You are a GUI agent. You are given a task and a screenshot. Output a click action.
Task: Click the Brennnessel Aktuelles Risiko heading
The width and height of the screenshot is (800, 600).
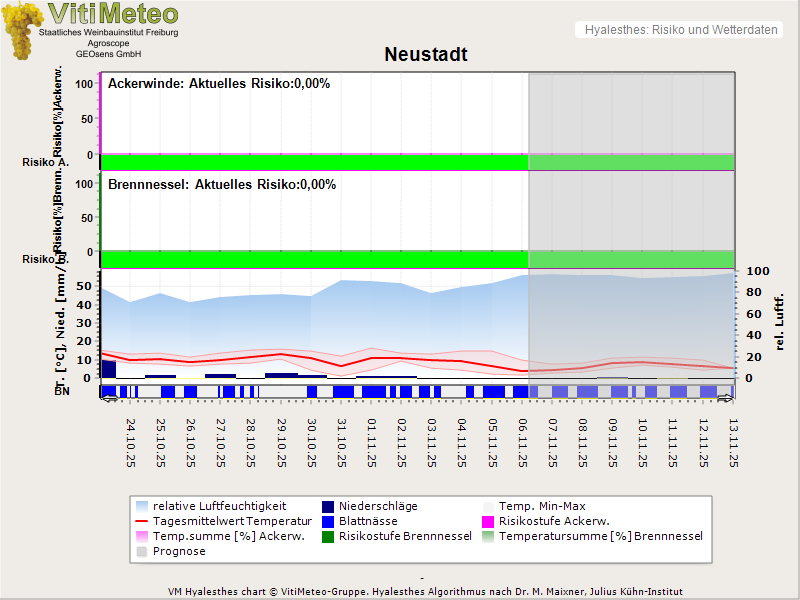point(221,184)
